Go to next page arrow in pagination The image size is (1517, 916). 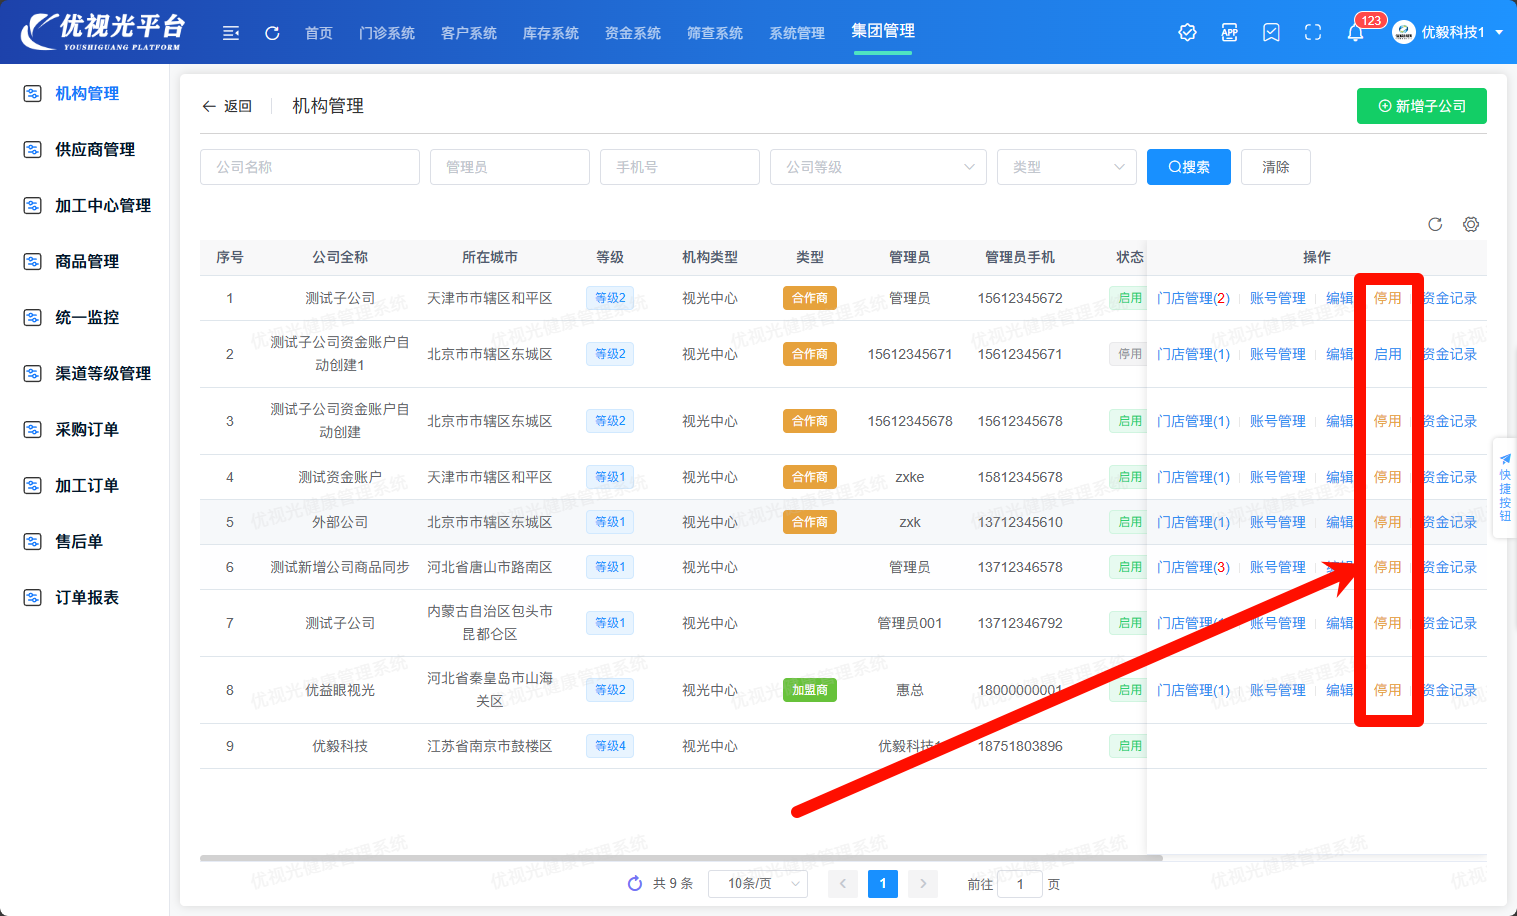pyautogui.click(x=923, y=883)
